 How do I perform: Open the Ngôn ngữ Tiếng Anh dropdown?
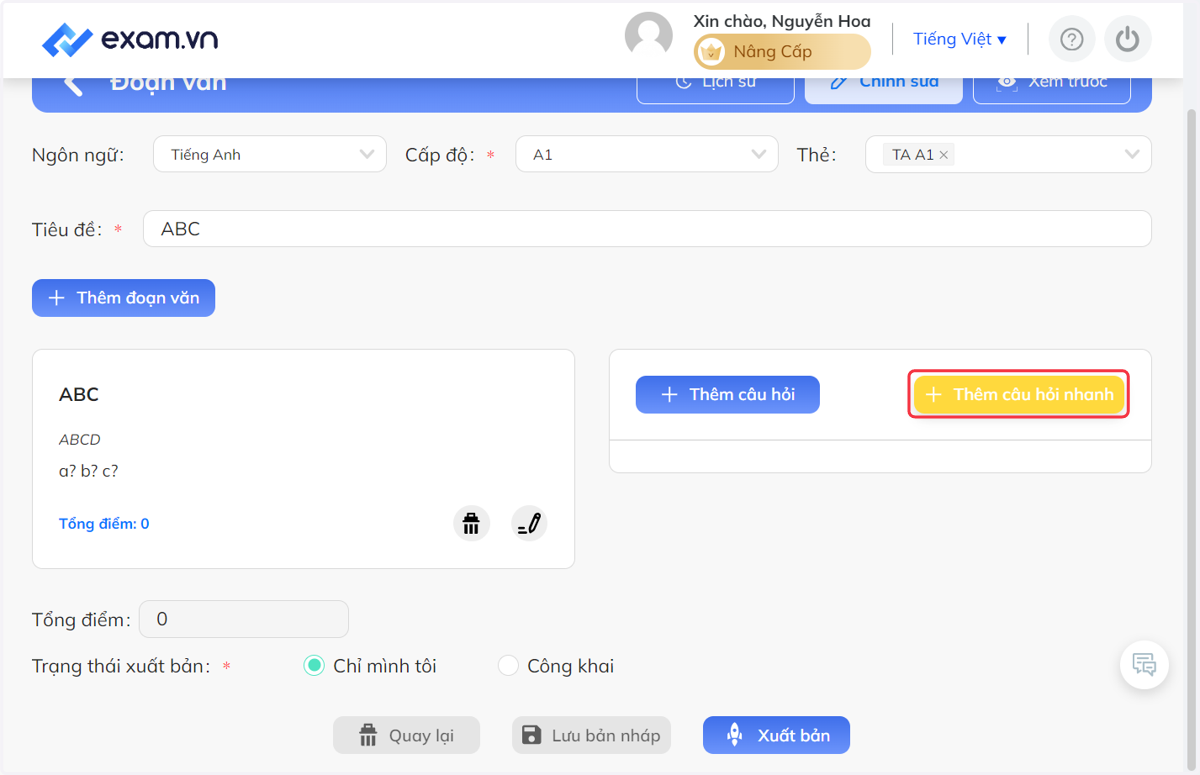tap(270, 154)
